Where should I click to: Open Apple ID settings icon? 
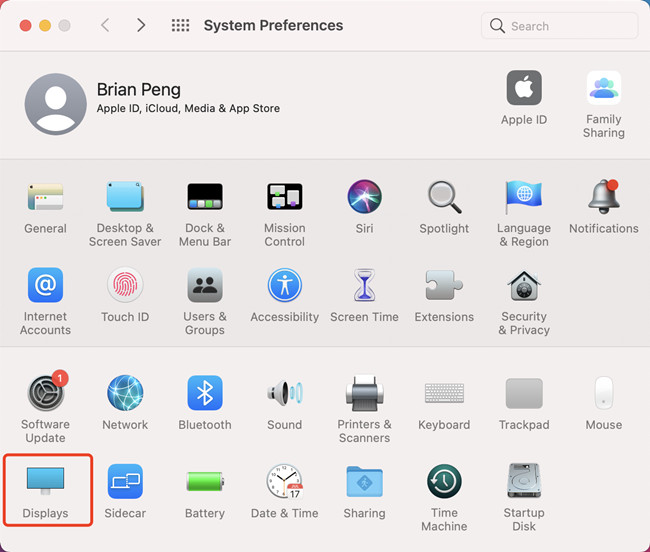pyautogui.click(x=524, y=87)
